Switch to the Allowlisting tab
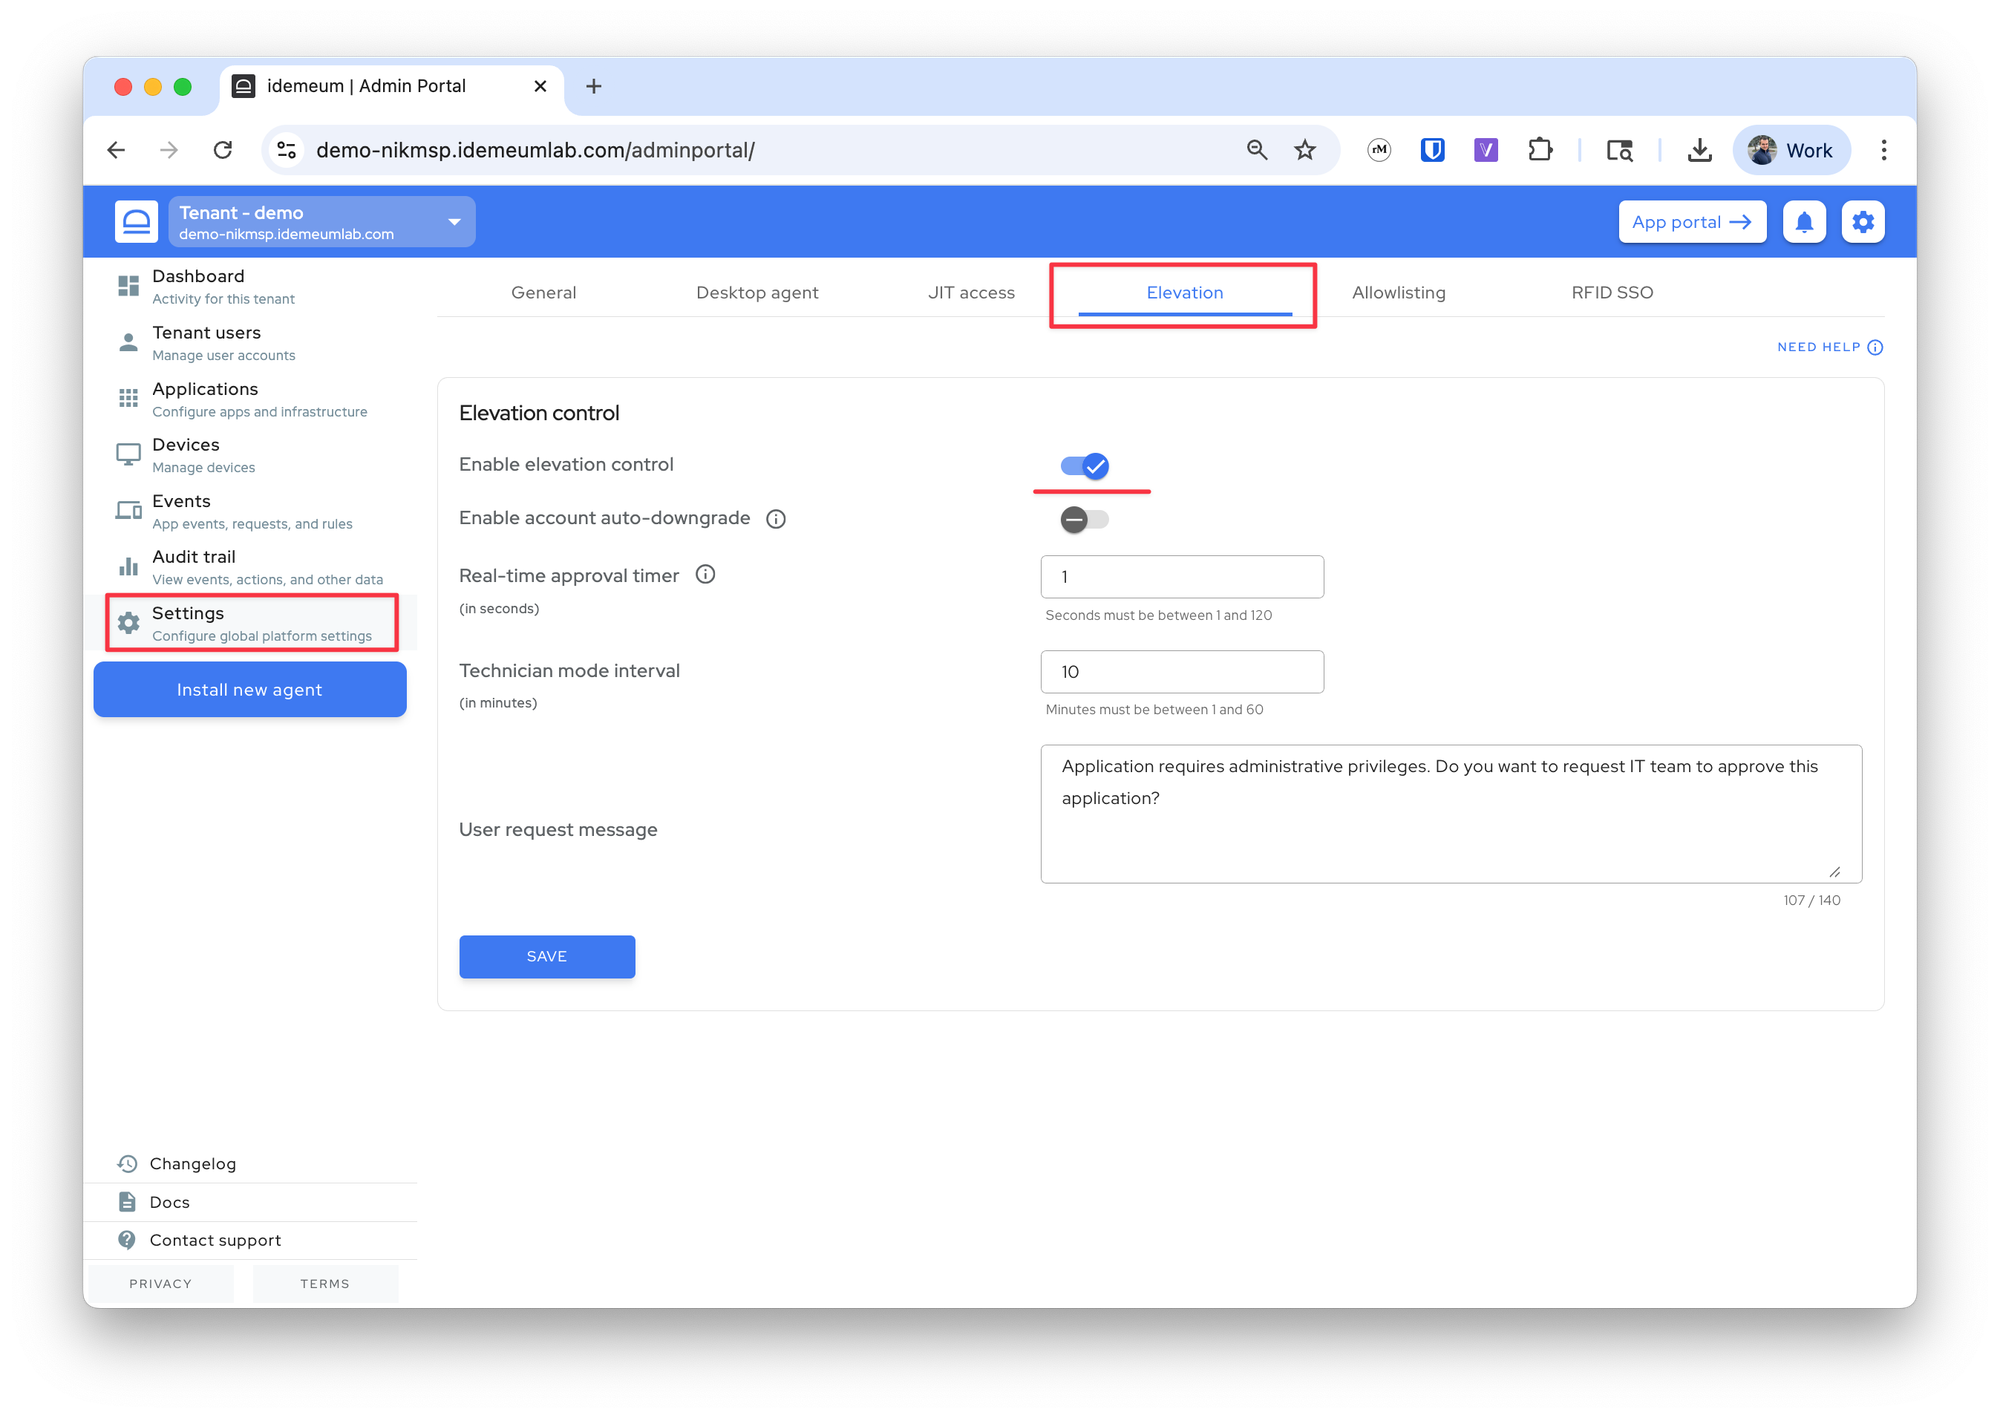Viewport: 2000px width, 1418px height. 1399,293
